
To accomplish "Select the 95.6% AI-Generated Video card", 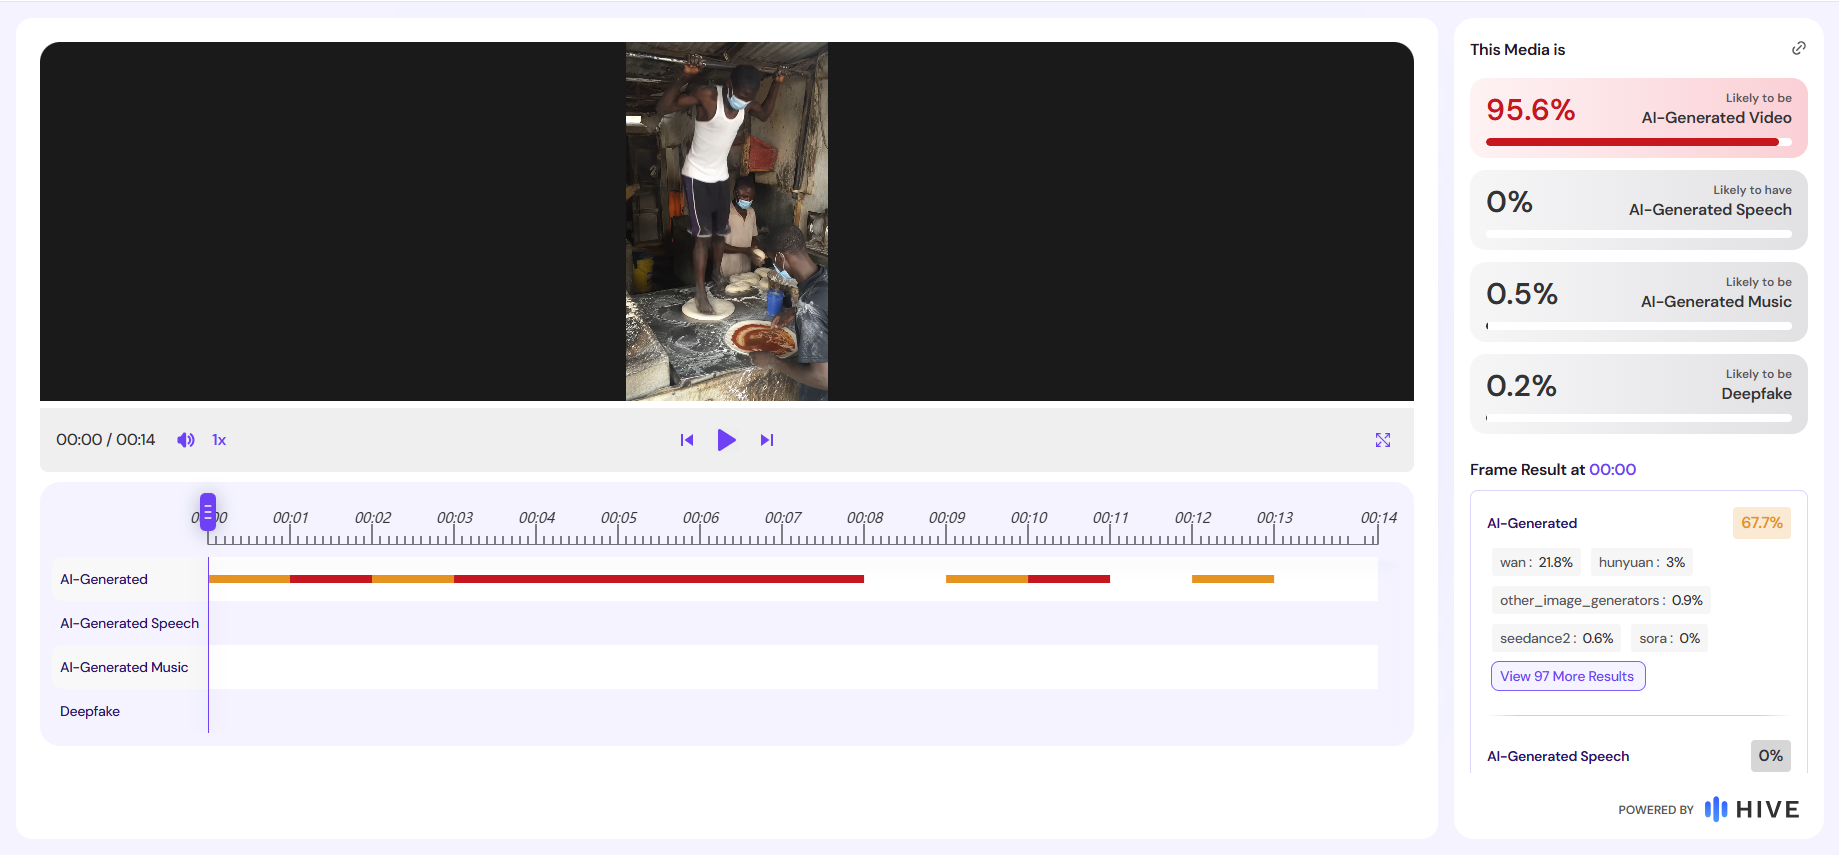I will pos(1638,118).
